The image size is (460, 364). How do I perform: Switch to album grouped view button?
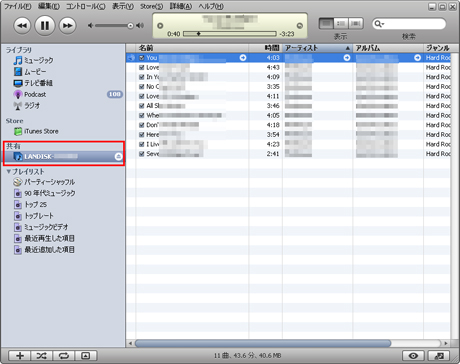(341, 23)
